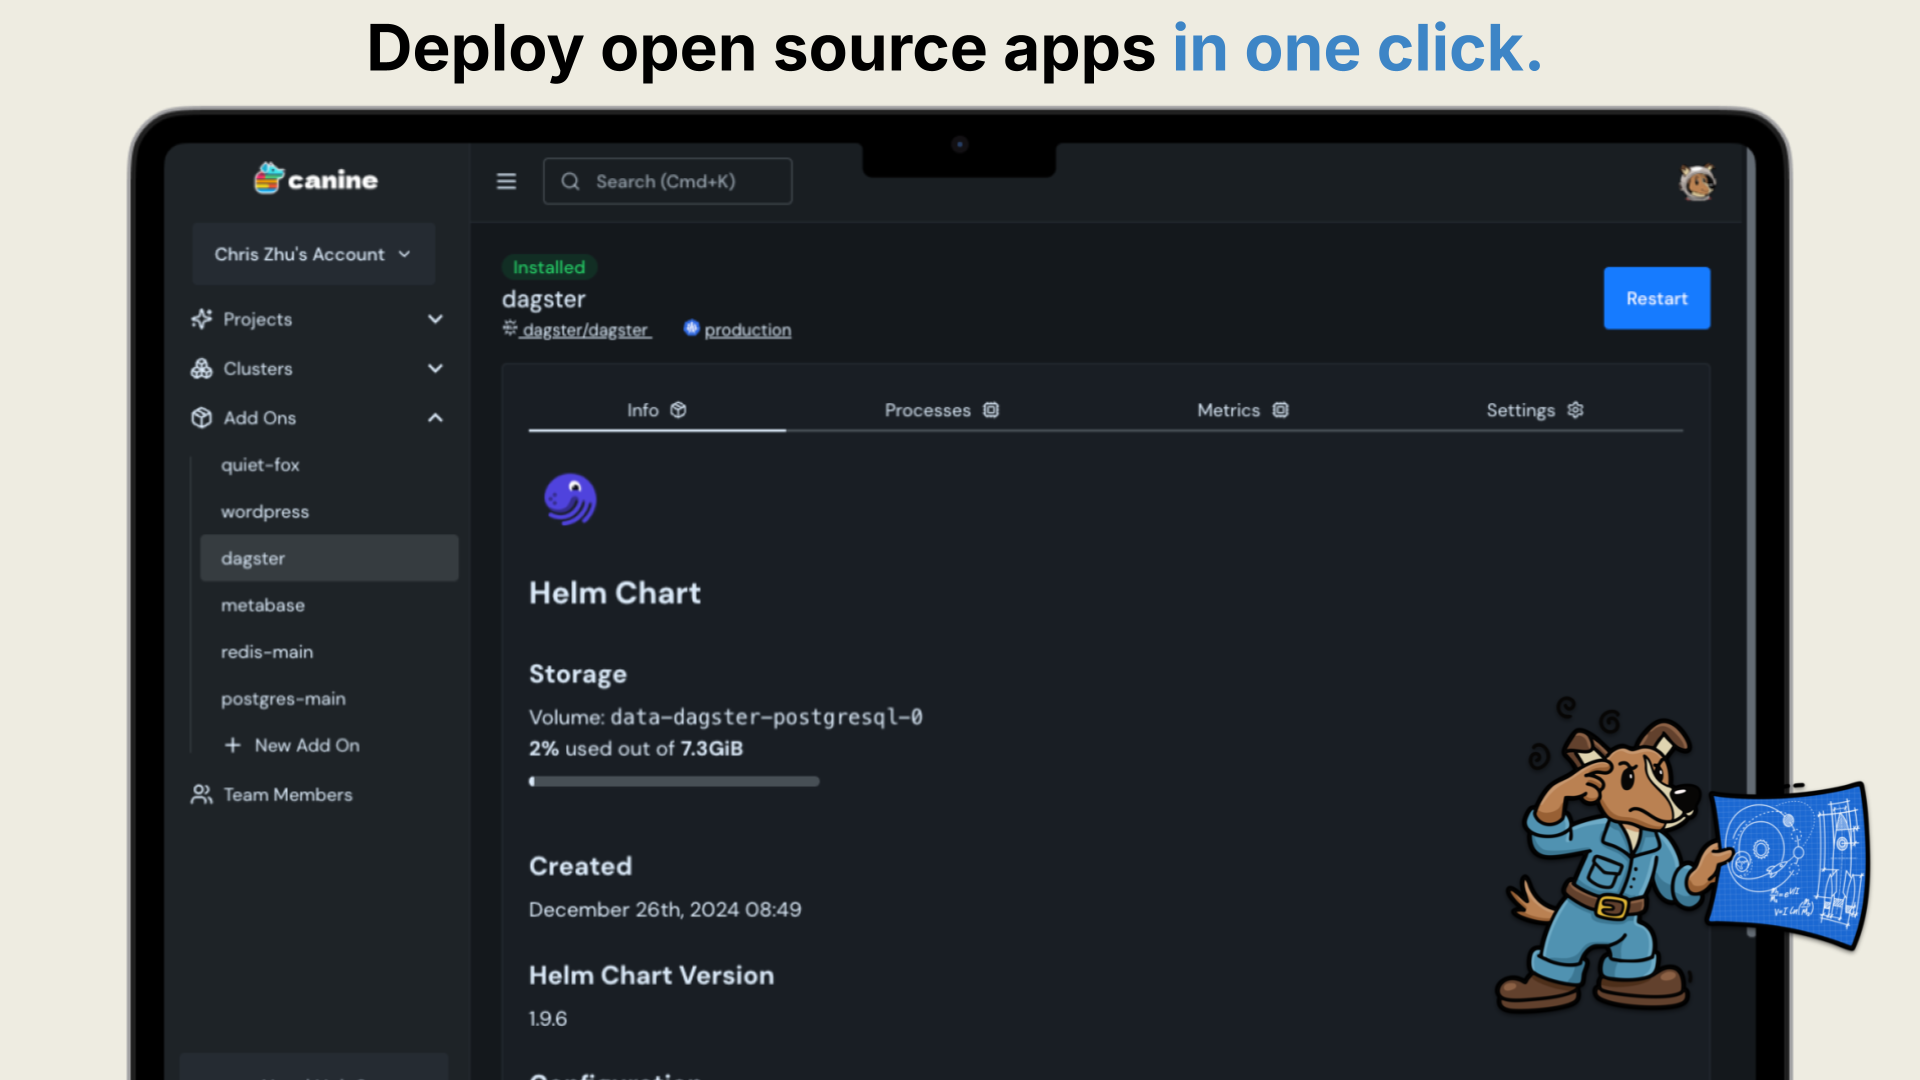Click the date December 26th, 2024 08:49
The width and height of the screenshot is (1920, 1080).
tap(665, 909)
